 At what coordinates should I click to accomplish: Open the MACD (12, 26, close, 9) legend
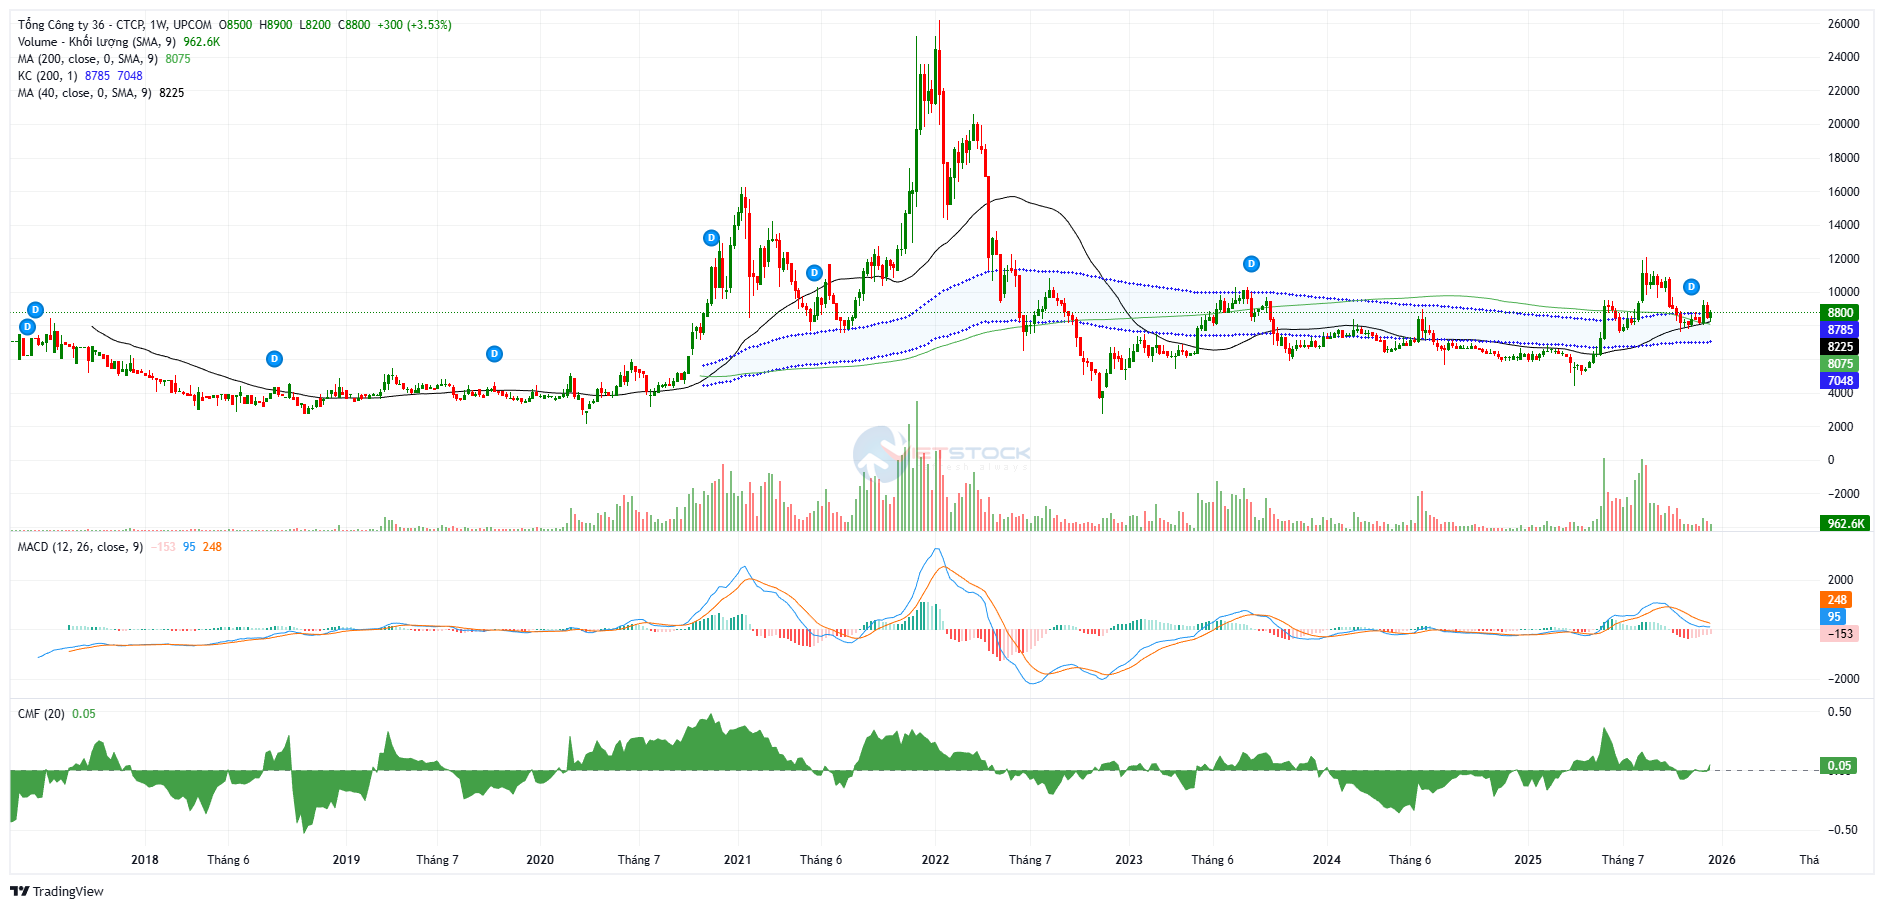[x=80, y=547]
